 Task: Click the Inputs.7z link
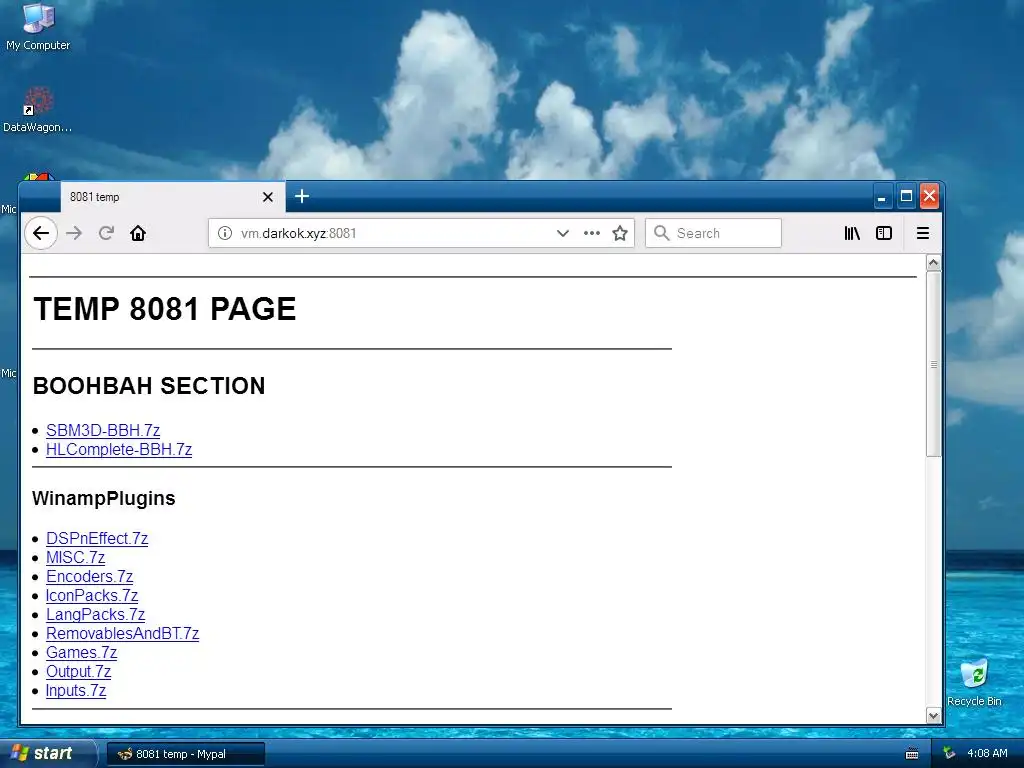point(76,690)
